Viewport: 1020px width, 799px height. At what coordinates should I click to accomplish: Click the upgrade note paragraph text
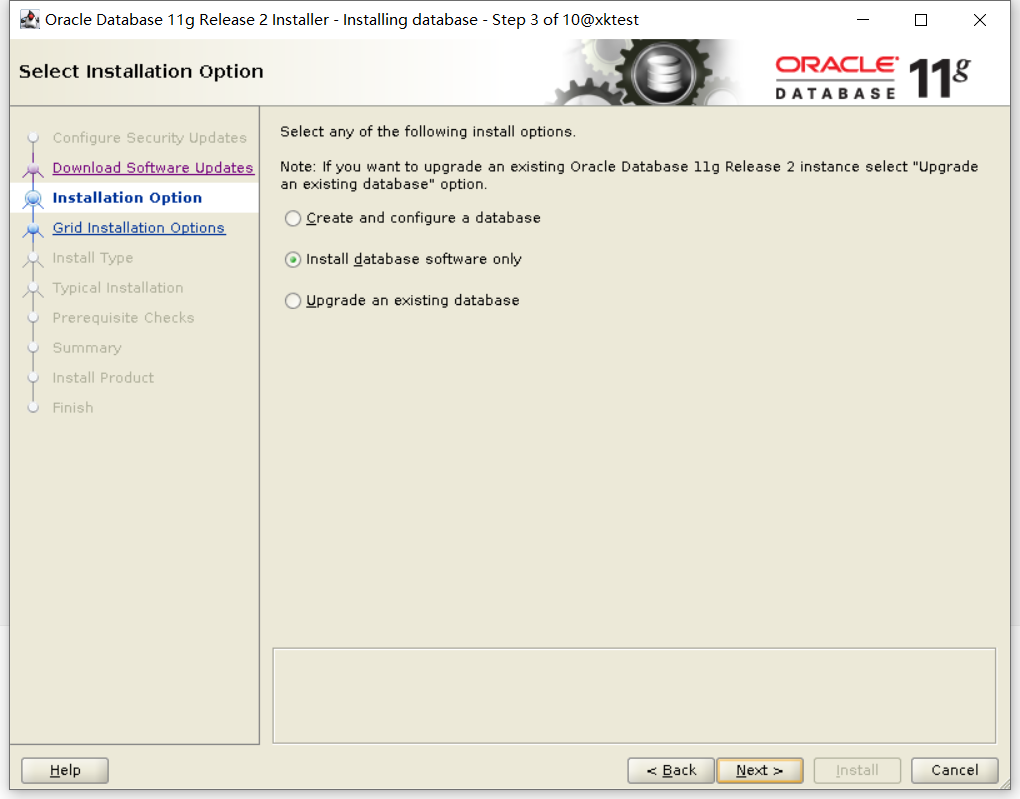click(x=629, y=175)
